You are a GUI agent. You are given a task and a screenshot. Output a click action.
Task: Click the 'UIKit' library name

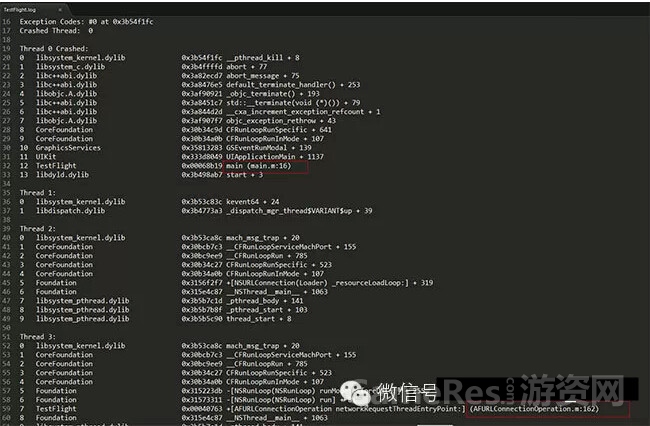click(x=46, y=157)
